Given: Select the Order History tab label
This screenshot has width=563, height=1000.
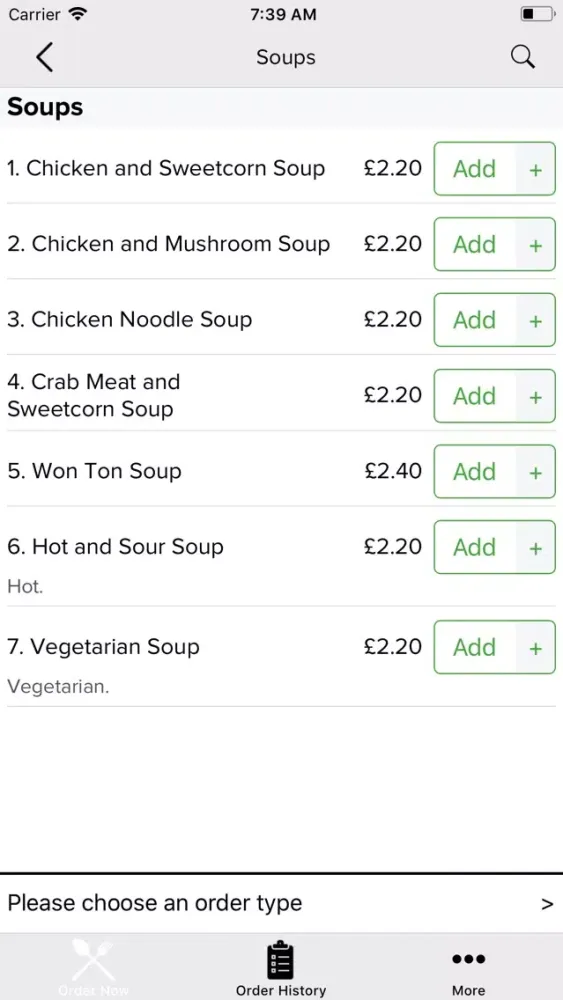Looking at the screenshot, I should point(281,990).
